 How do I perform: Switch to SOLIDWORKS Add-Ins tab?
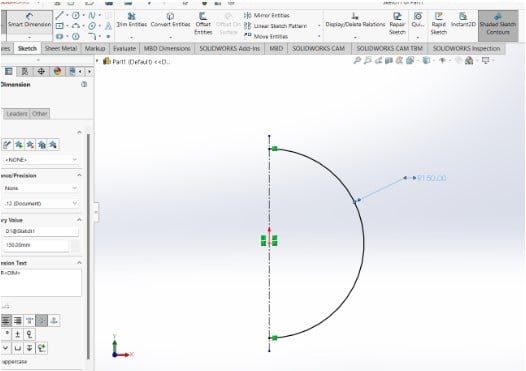pos(229,49)
